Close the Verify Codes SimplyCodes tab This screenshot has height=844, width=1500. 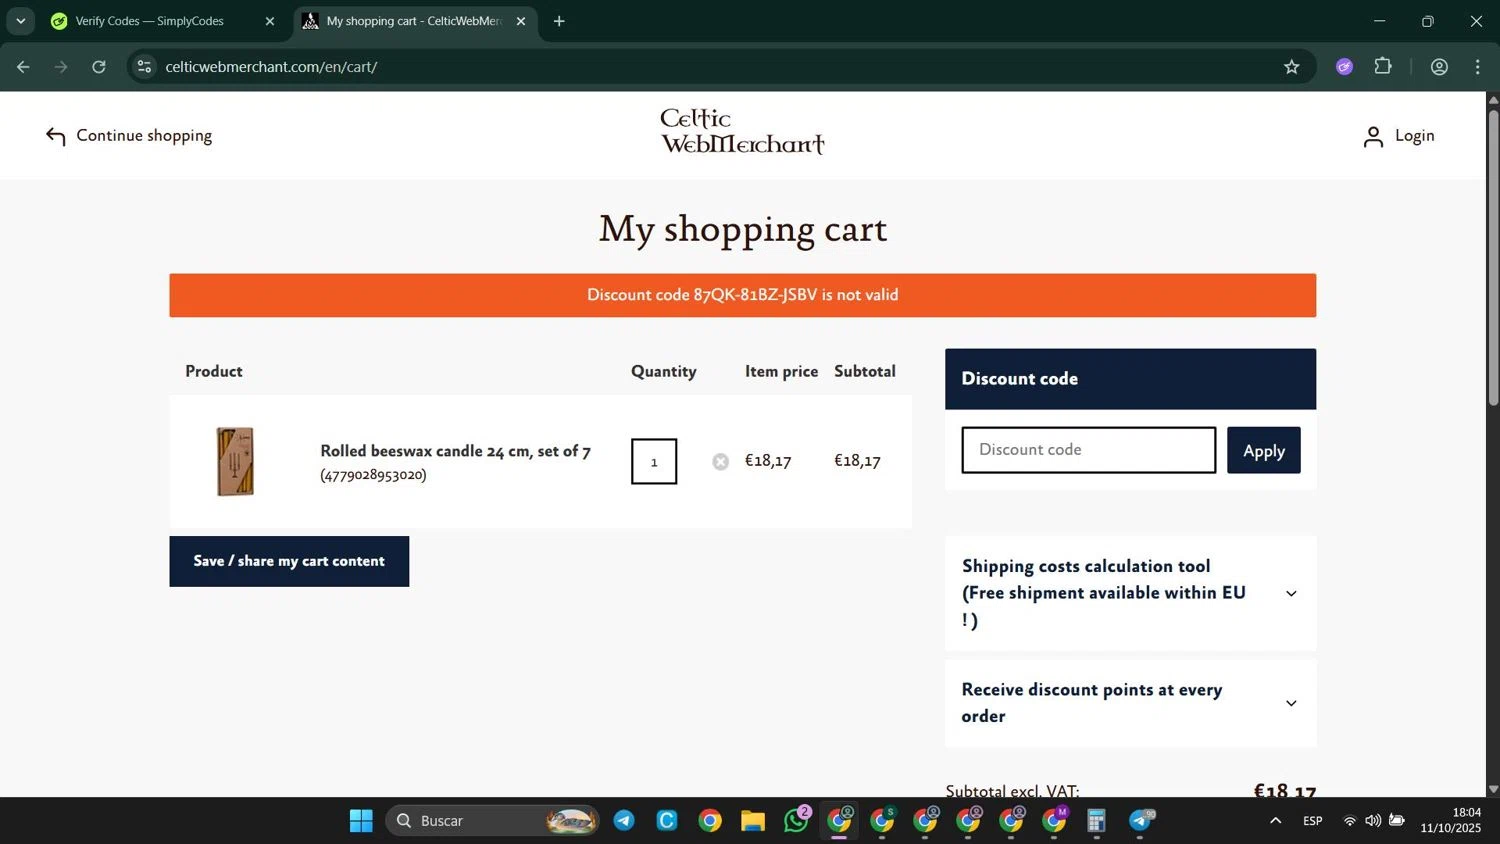[x=269, y=21]
